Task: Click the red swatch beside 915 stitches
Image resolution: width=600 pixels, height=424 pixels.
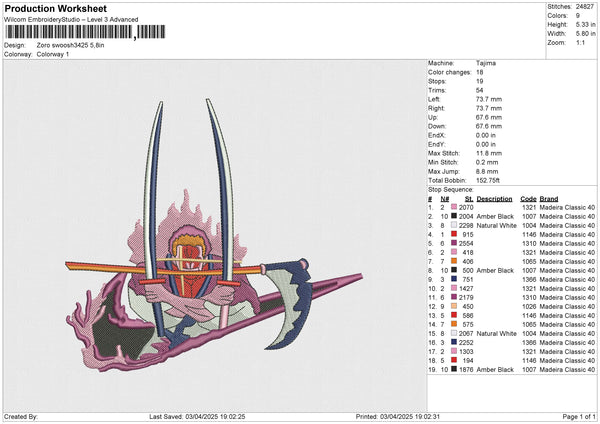Action: pos(454,234)
